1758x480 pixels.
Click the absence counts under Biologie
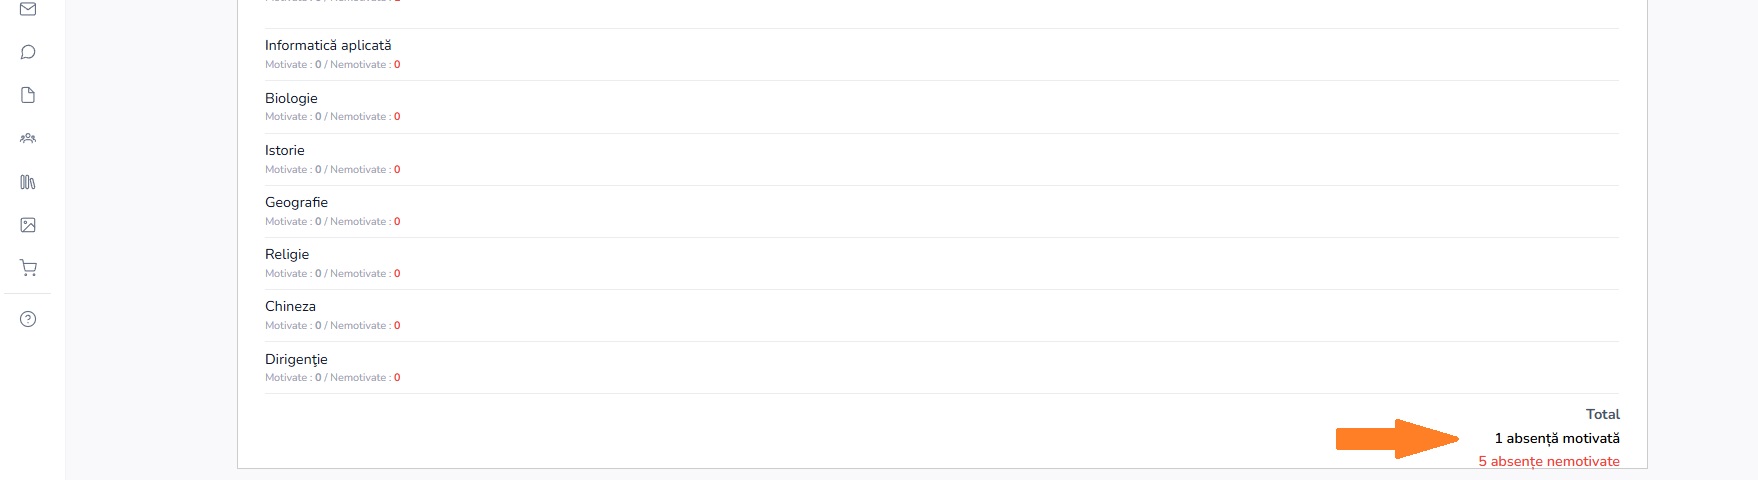[x=332, y=117]
